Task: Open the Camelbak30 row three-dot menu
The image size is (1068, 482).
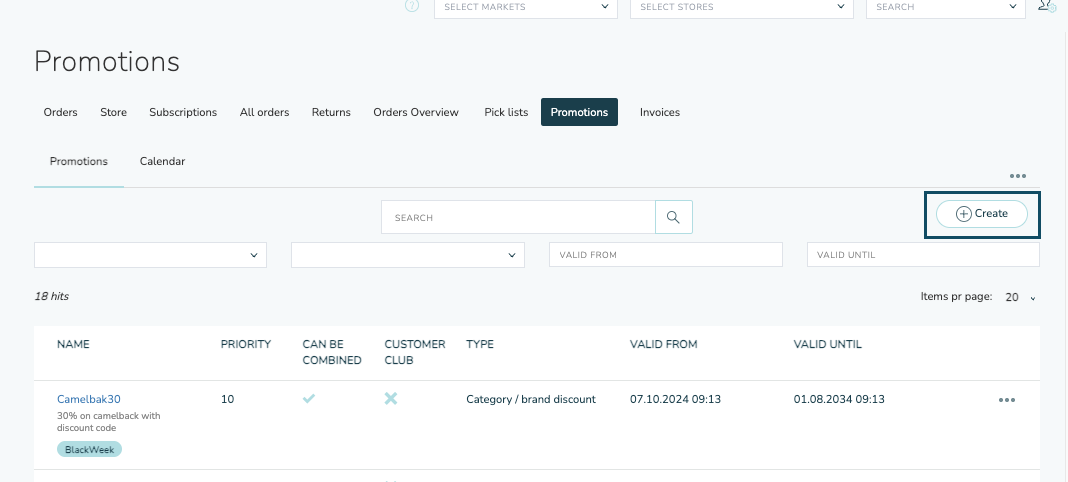Action: (1006, 400)
